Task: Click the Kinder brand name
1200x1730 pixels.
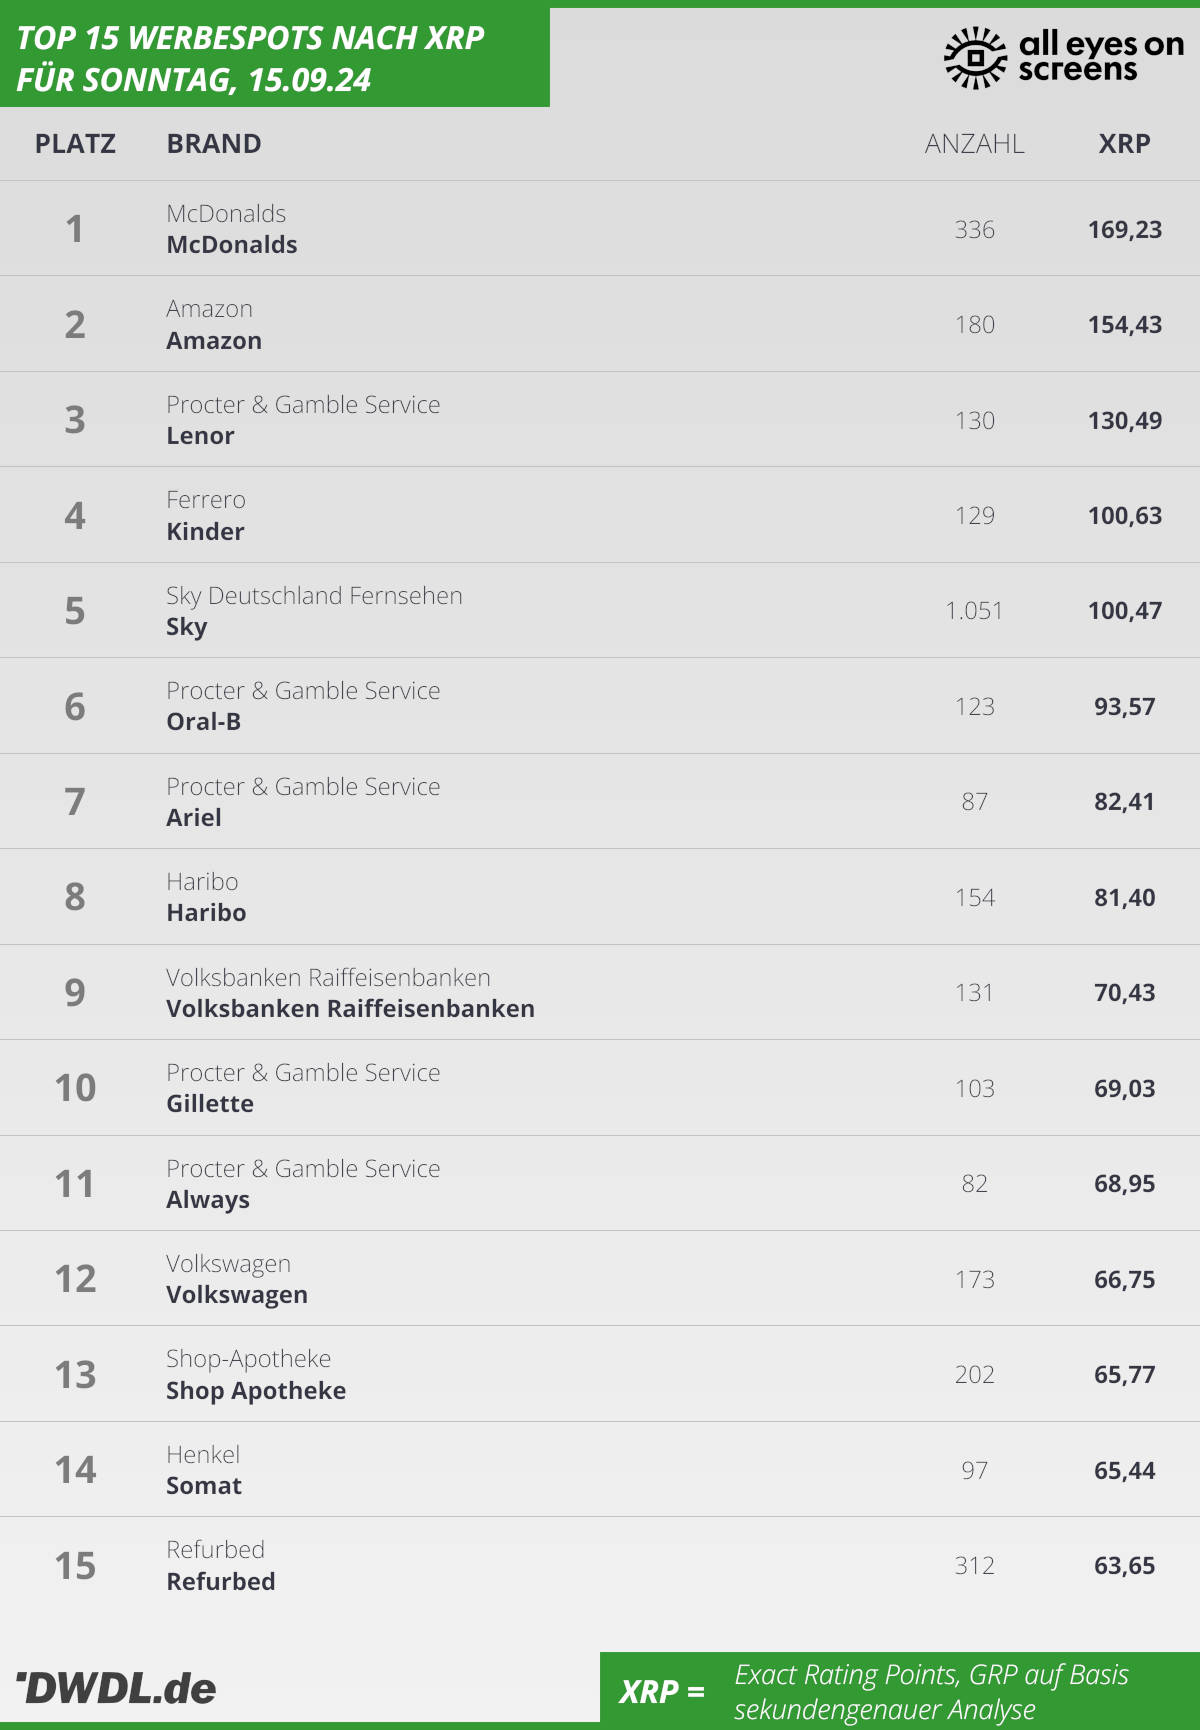Action: click(205, 532)
